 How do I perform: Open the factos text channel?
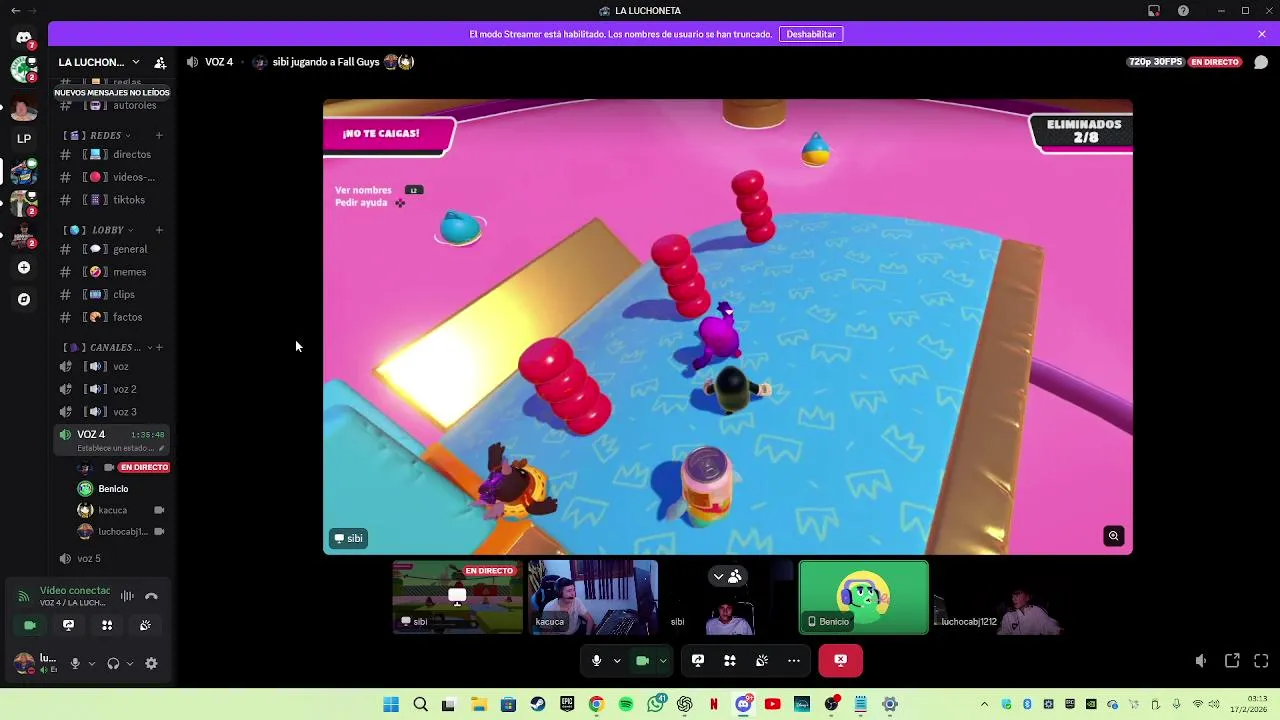(112, 317)
